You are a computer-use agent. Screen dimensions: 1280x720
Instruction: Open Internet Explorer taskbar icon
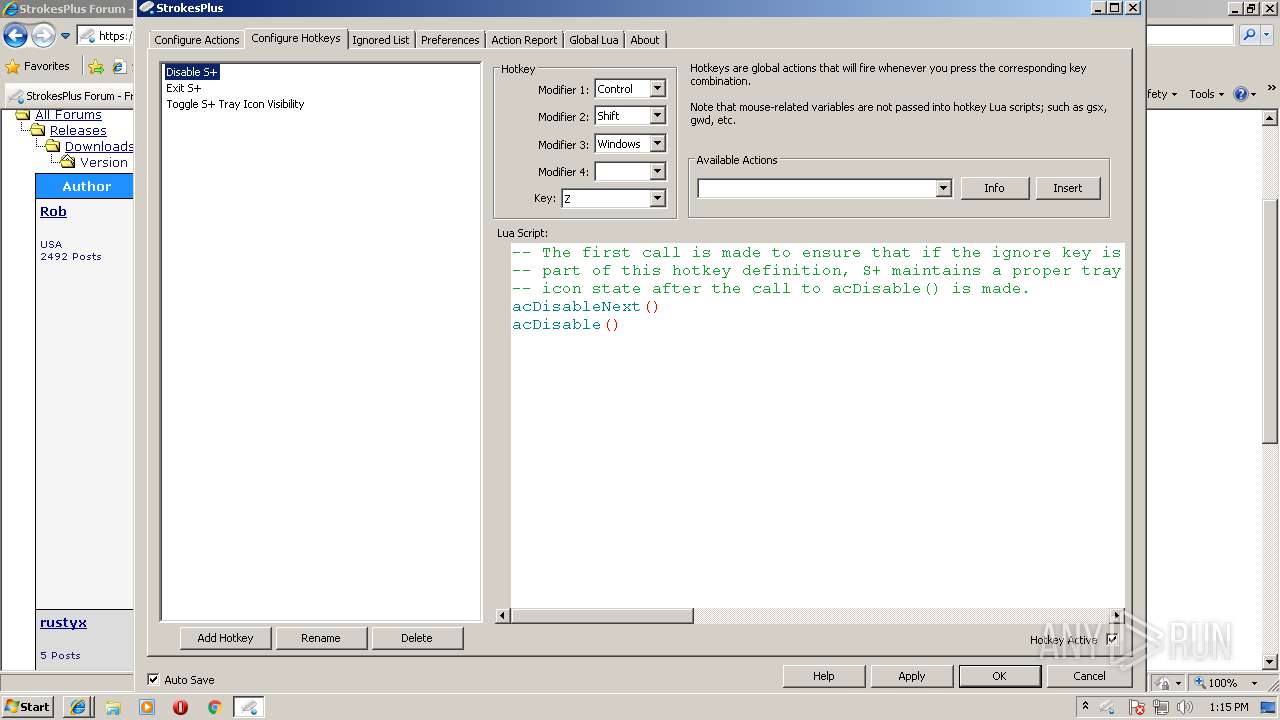78,707
